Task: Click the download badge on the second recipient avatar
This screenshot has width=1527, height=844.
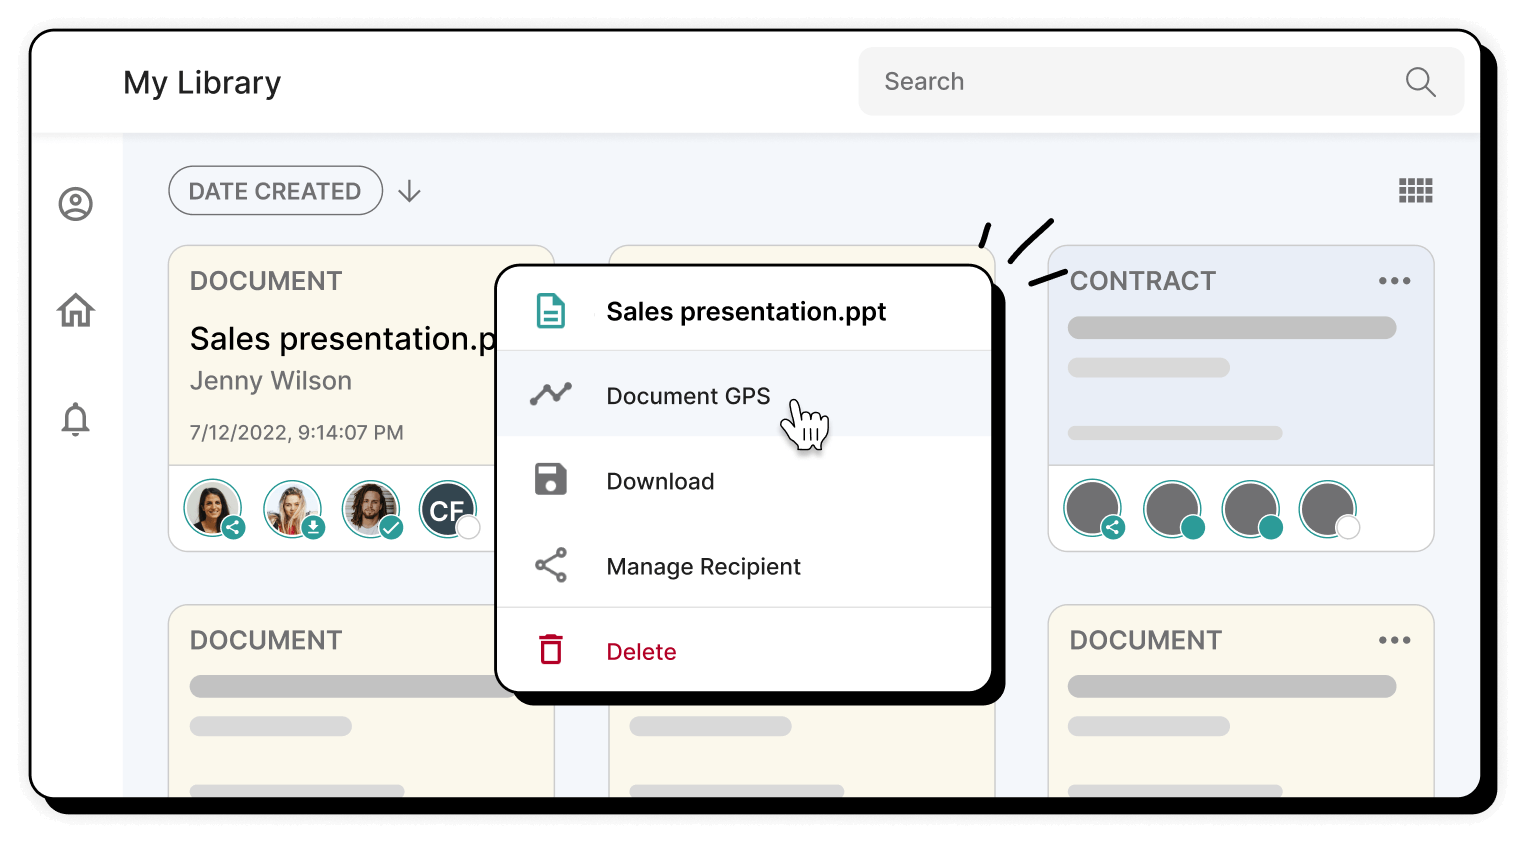Action: point(313,530)
